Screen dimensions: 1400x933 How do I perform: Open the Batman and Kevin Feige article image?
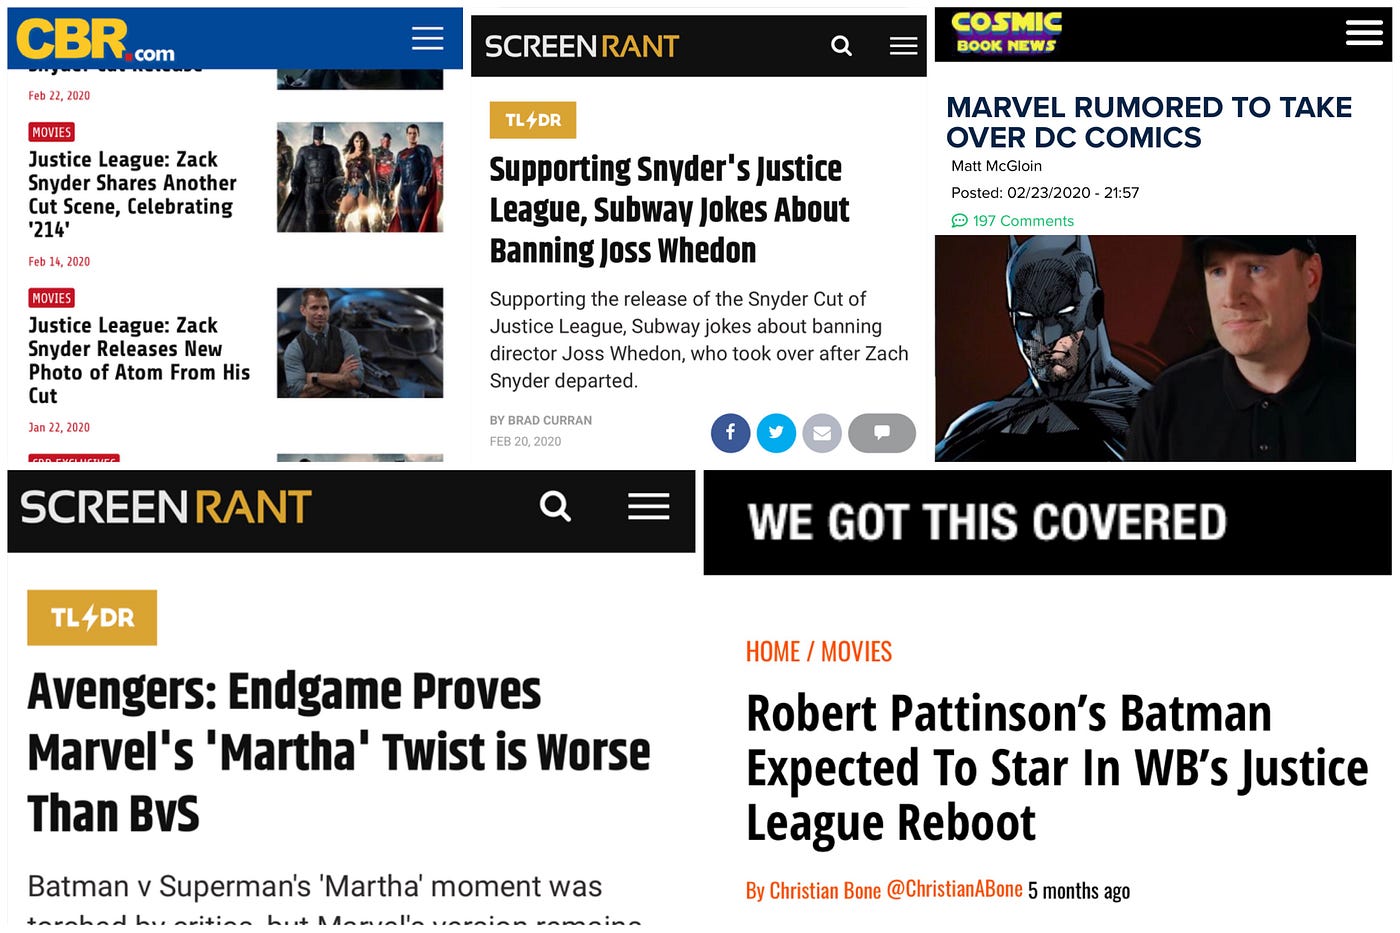click(1145, 348)
